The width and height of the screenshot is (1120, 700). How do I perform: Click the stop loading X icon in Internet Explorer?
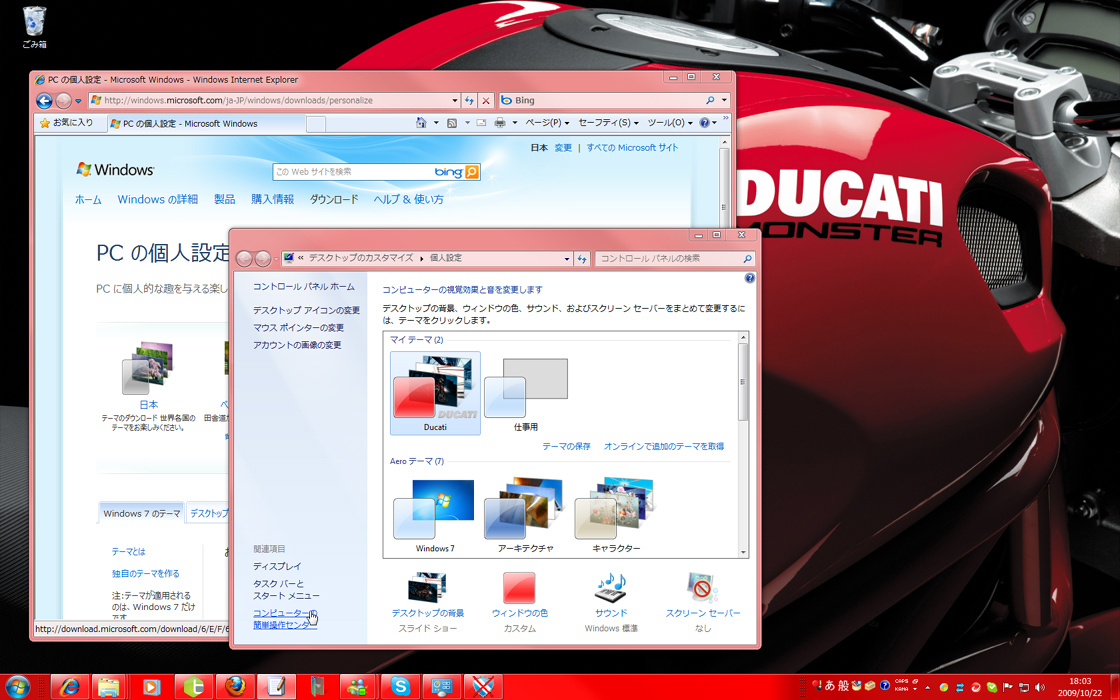(x=486, y=101)
